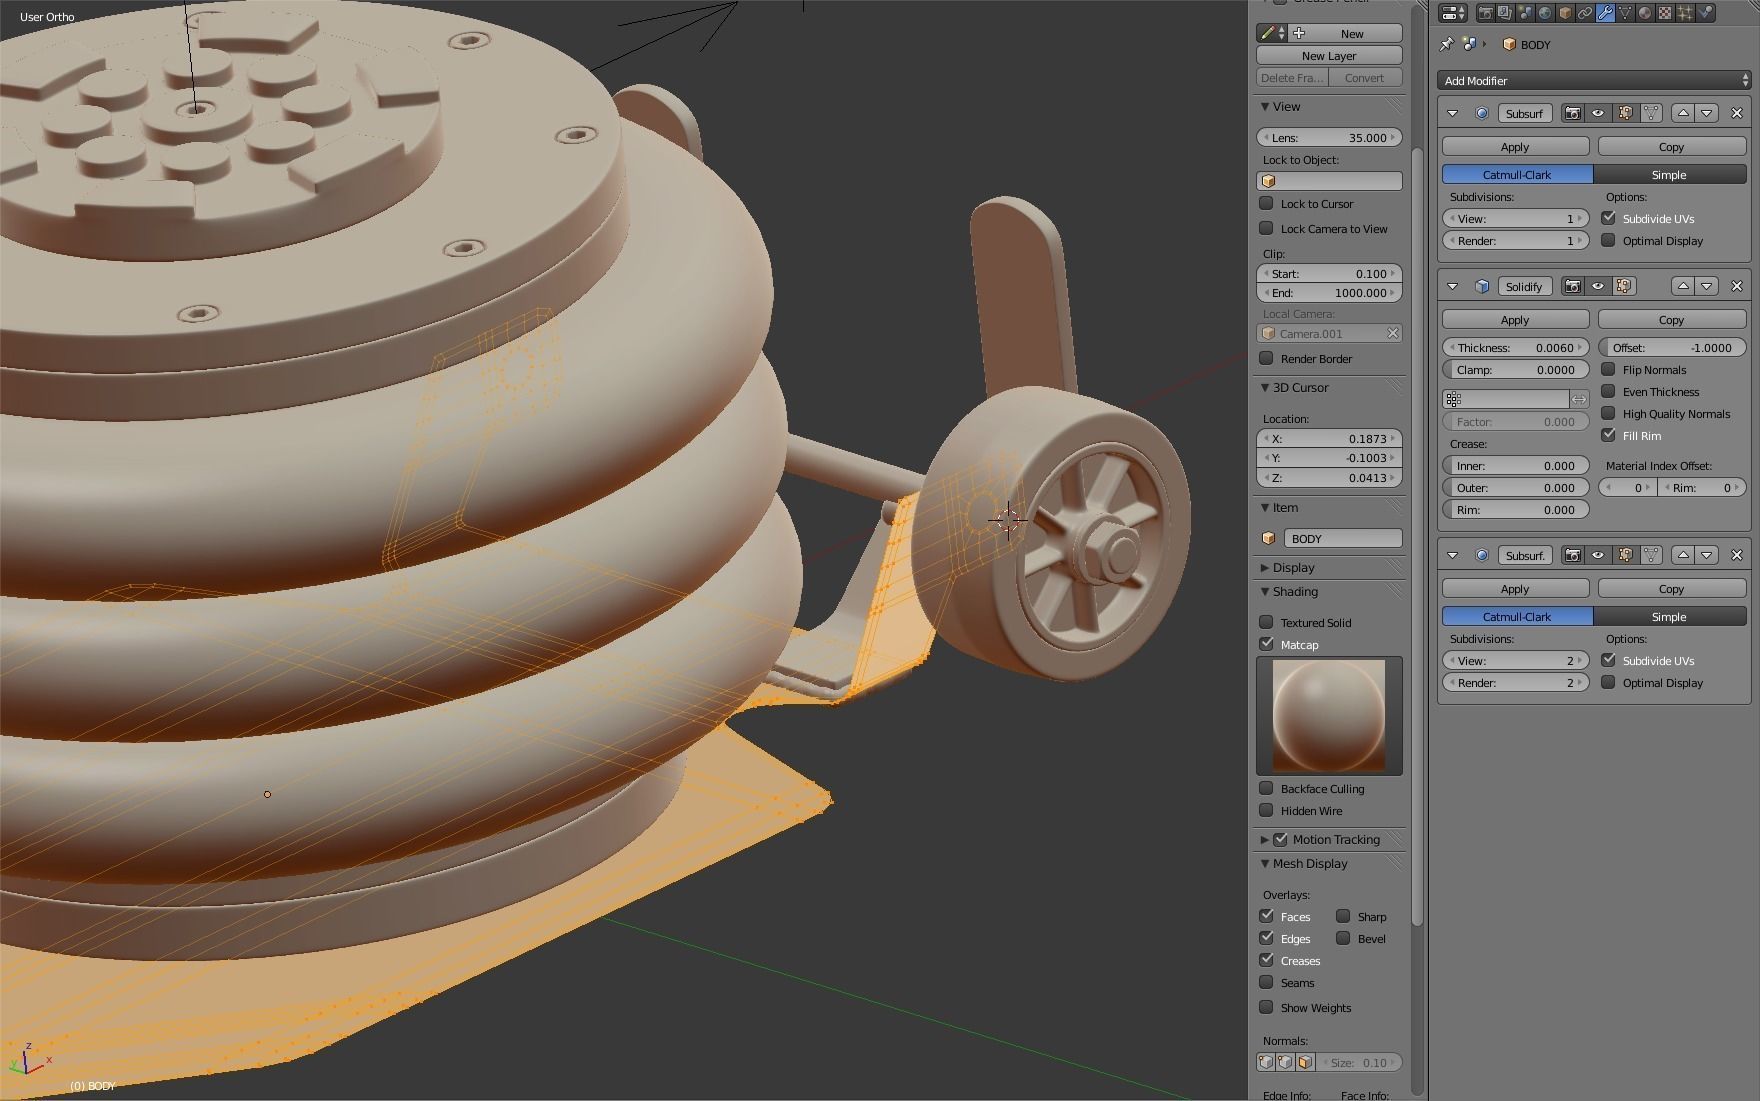
Task: Open the Render Layers properties tab
Action: 1505,13
